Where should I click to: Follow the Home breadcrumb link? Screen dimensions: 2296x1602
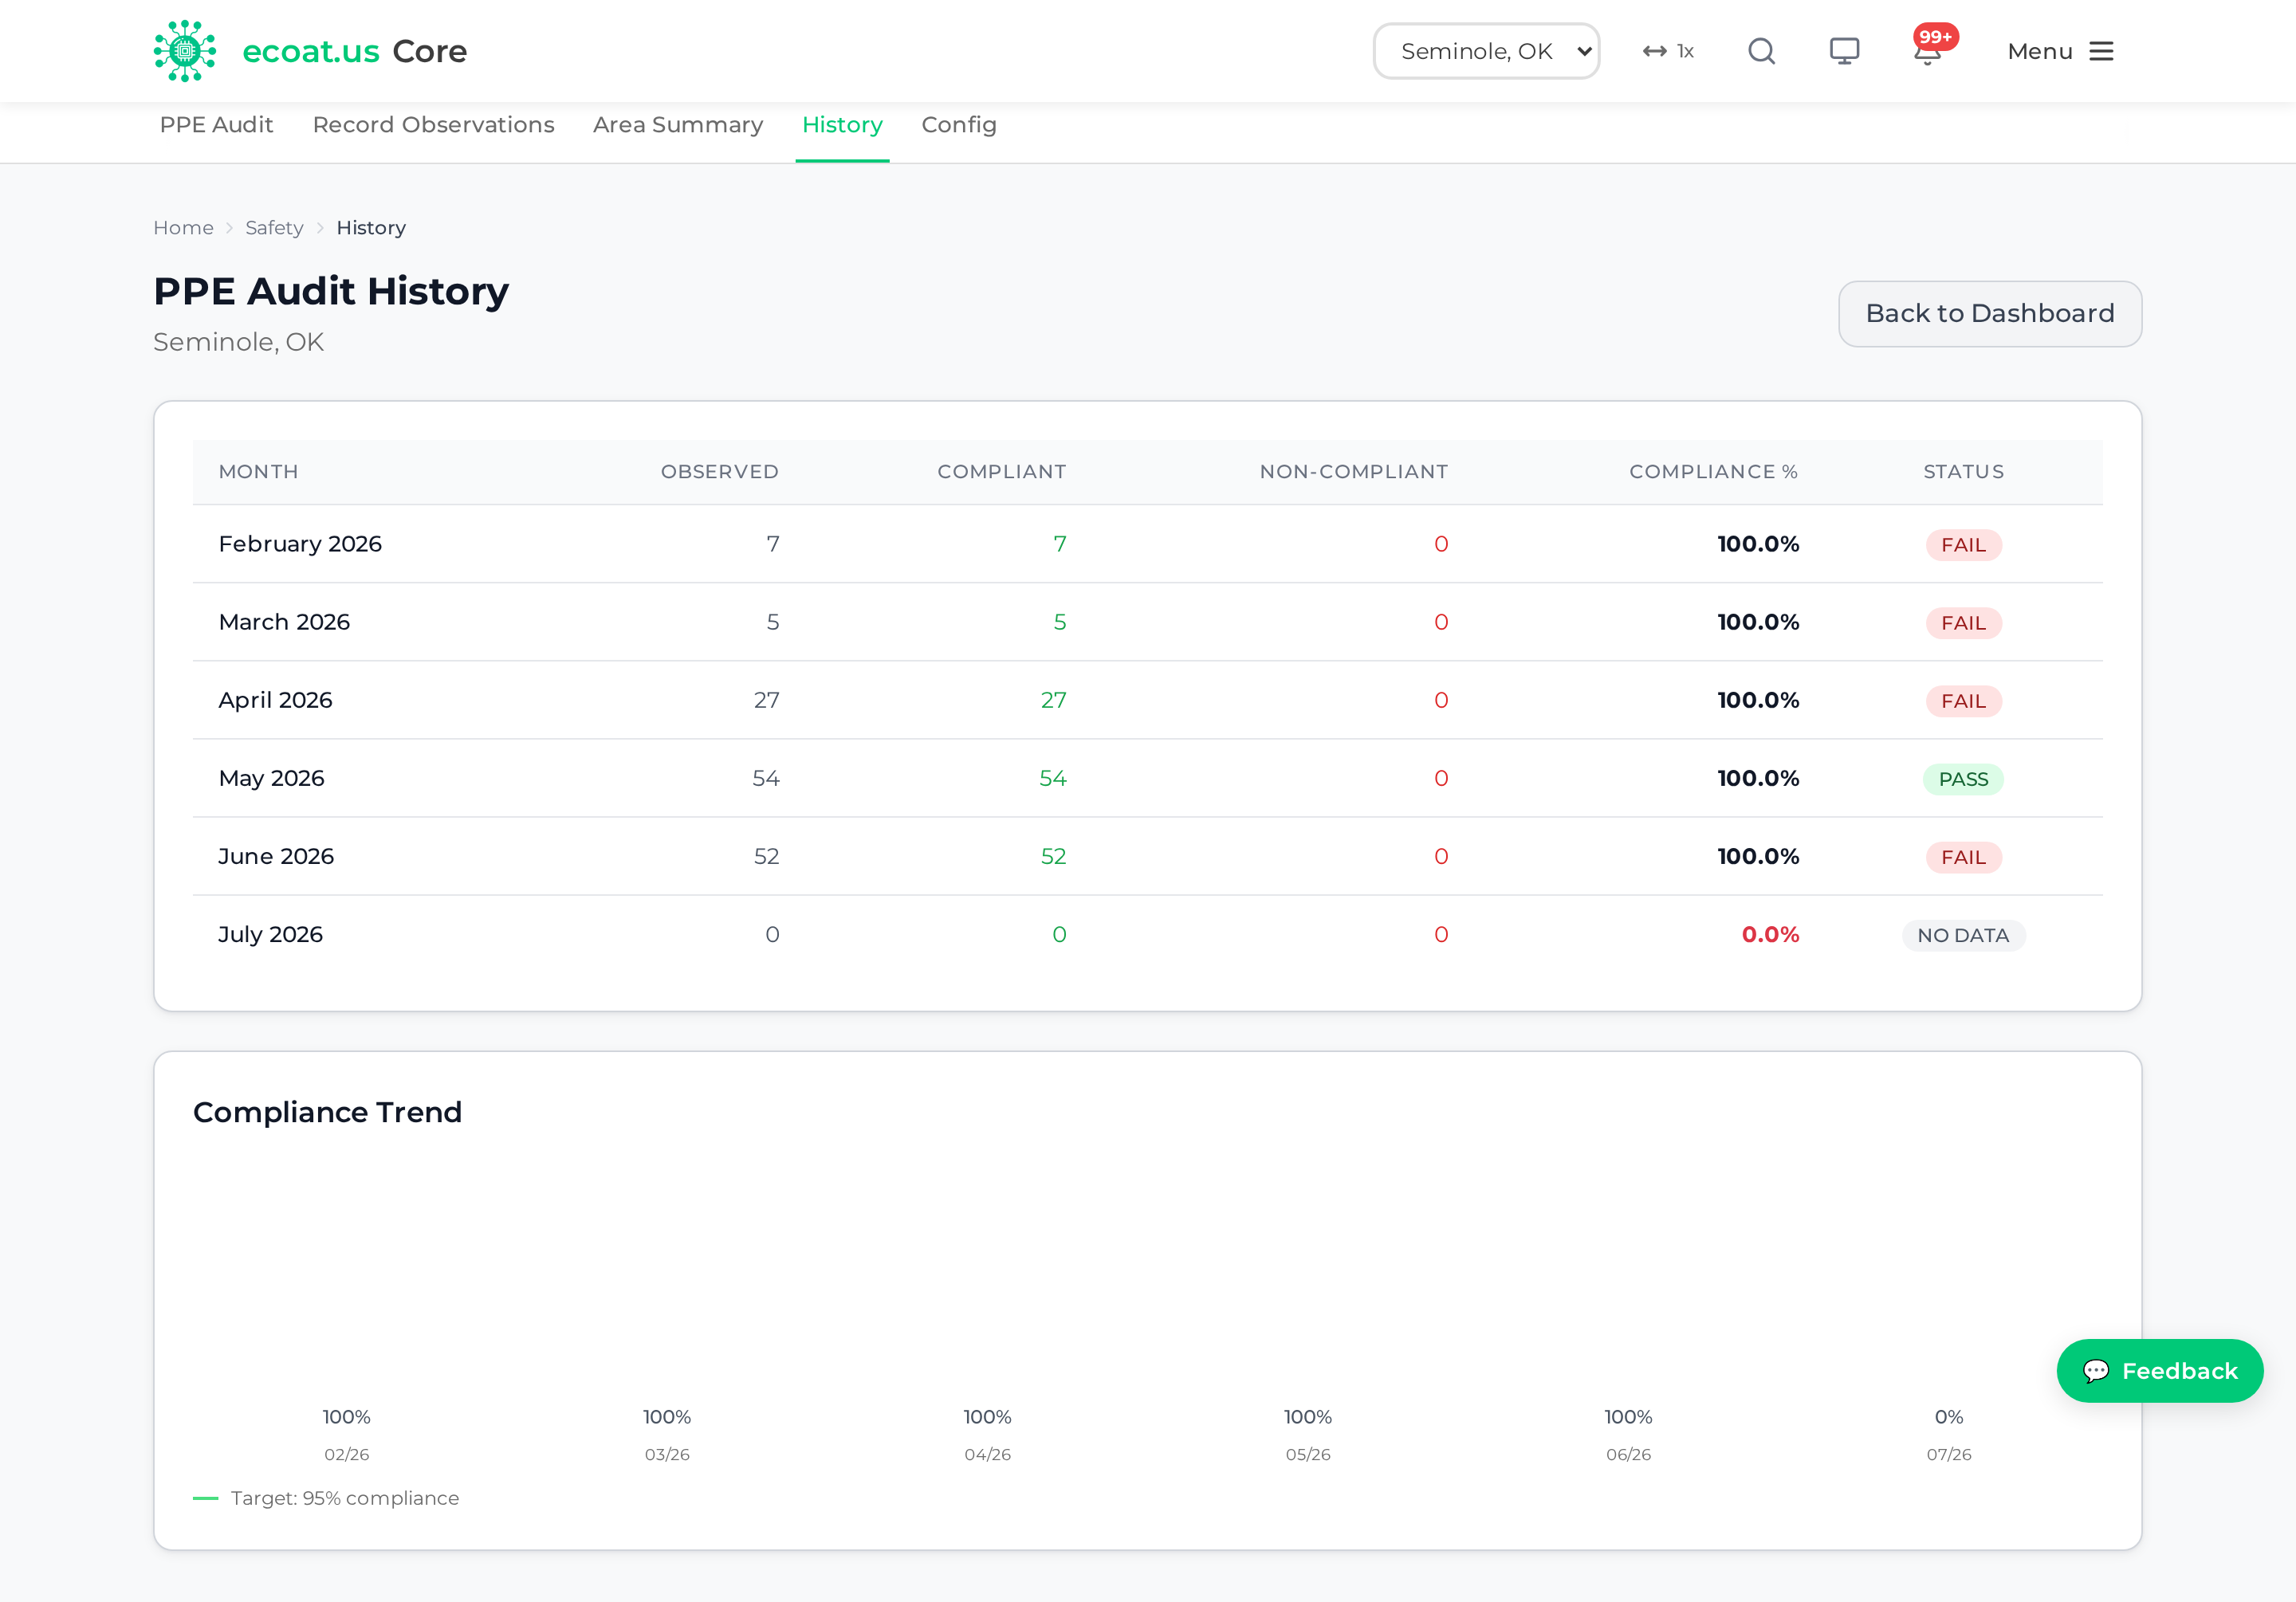pyautogui.click(x=183, y=228)
